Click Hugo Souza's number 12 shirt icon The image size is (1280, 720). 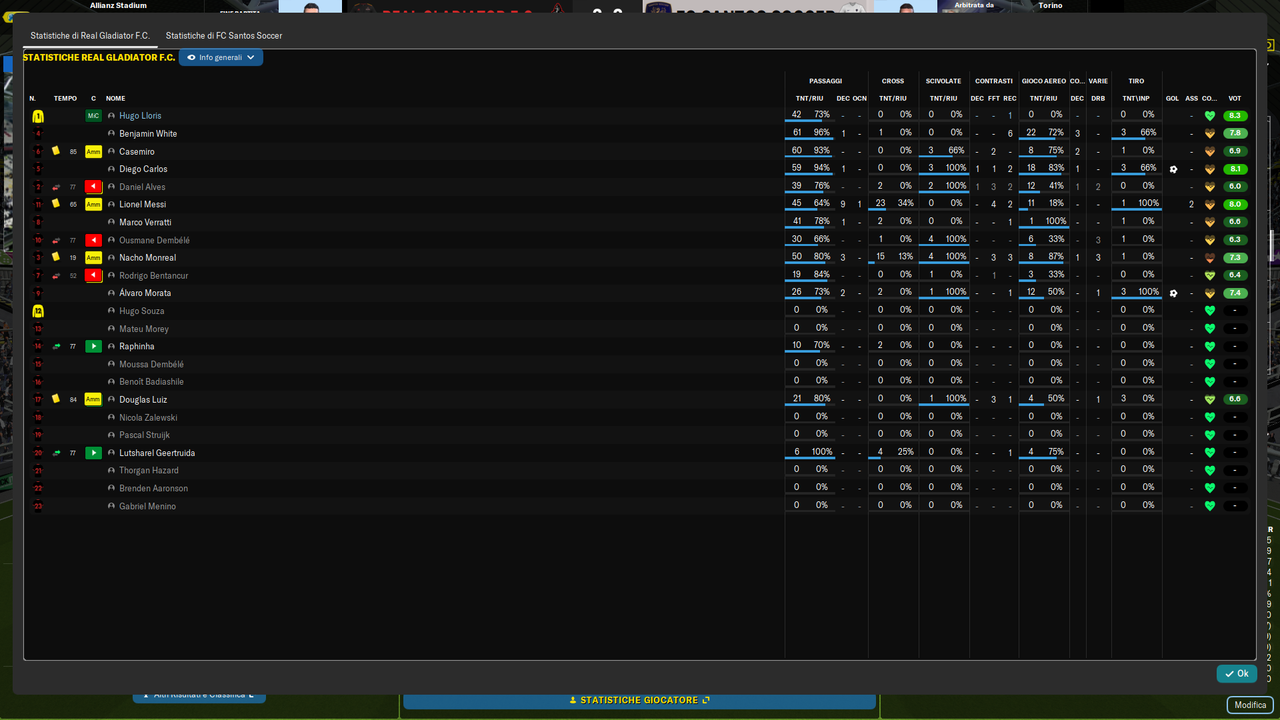(x=38, y=311)
